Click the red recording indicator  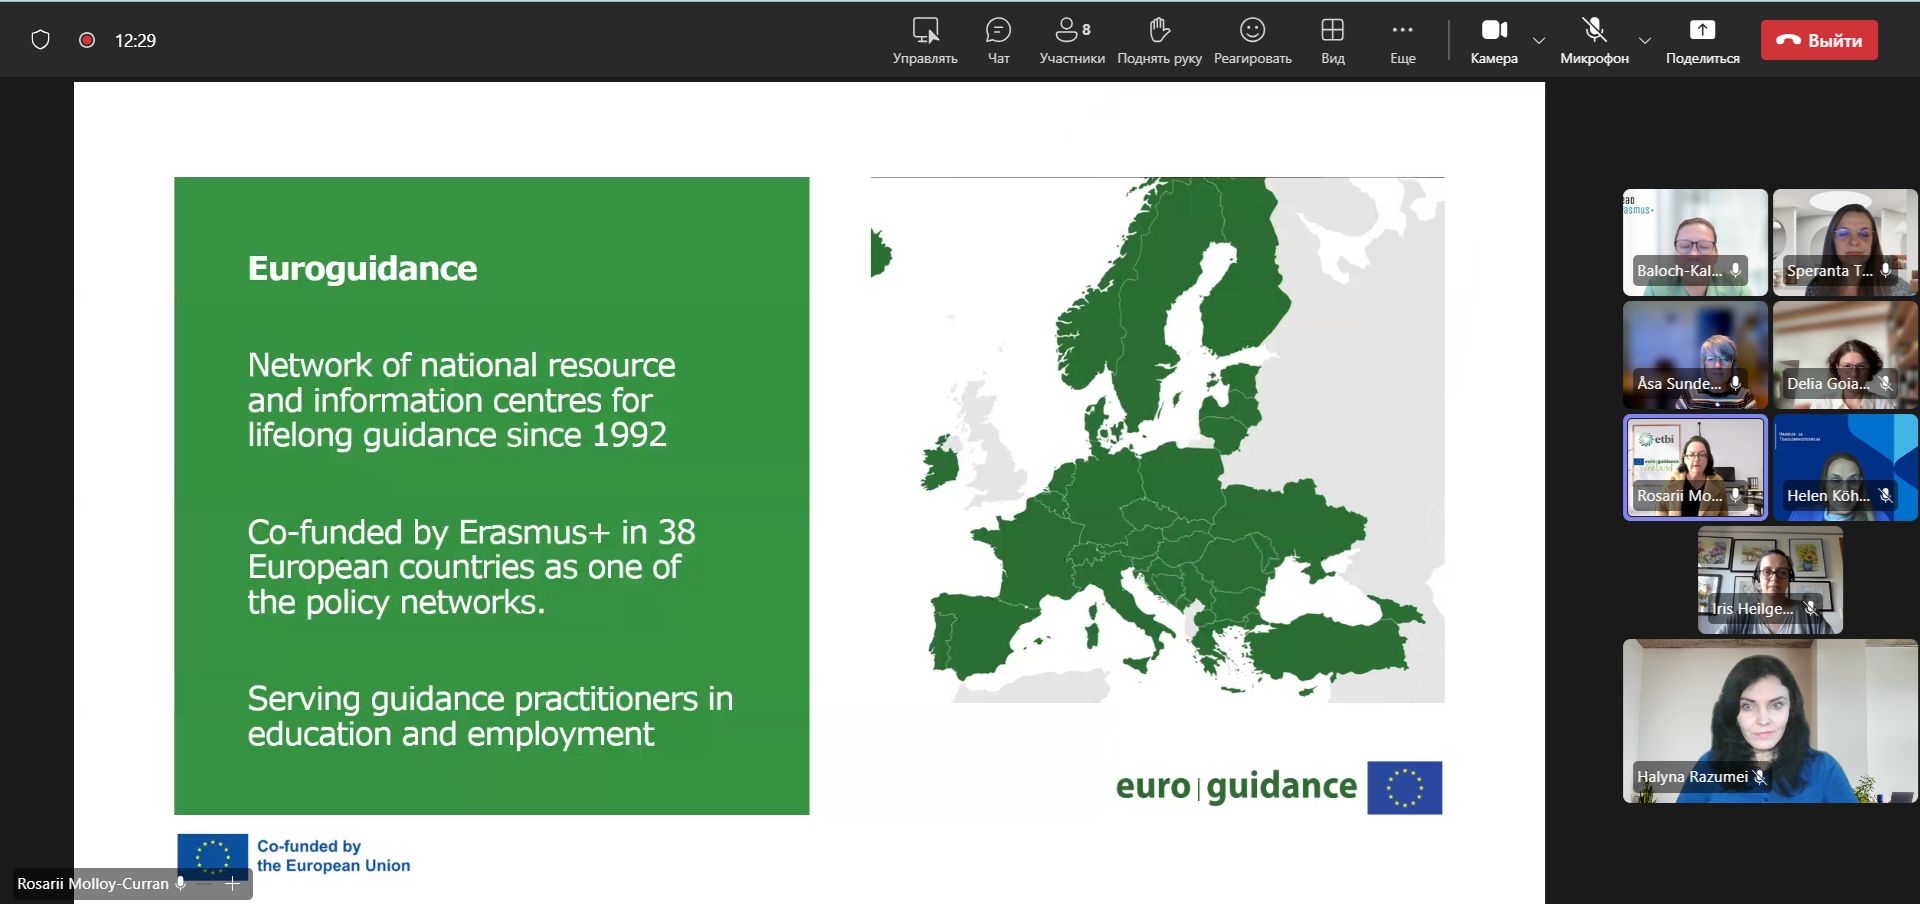point(87,40)
